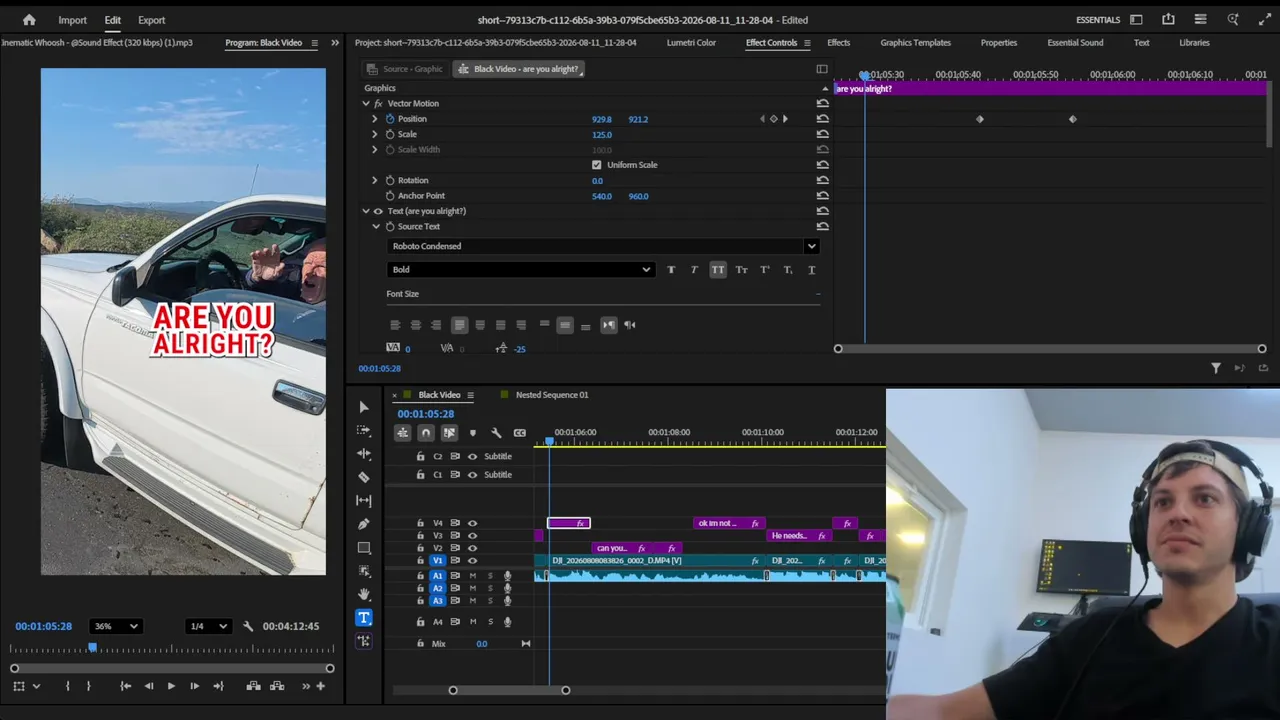This screenshot has width=1280, height=720.
Task: Select the Hand tool
Action: [364, 594]
